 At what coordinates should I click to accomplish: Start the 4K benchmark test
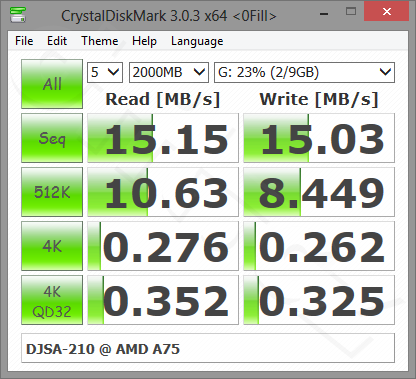(x=52, y=246)
